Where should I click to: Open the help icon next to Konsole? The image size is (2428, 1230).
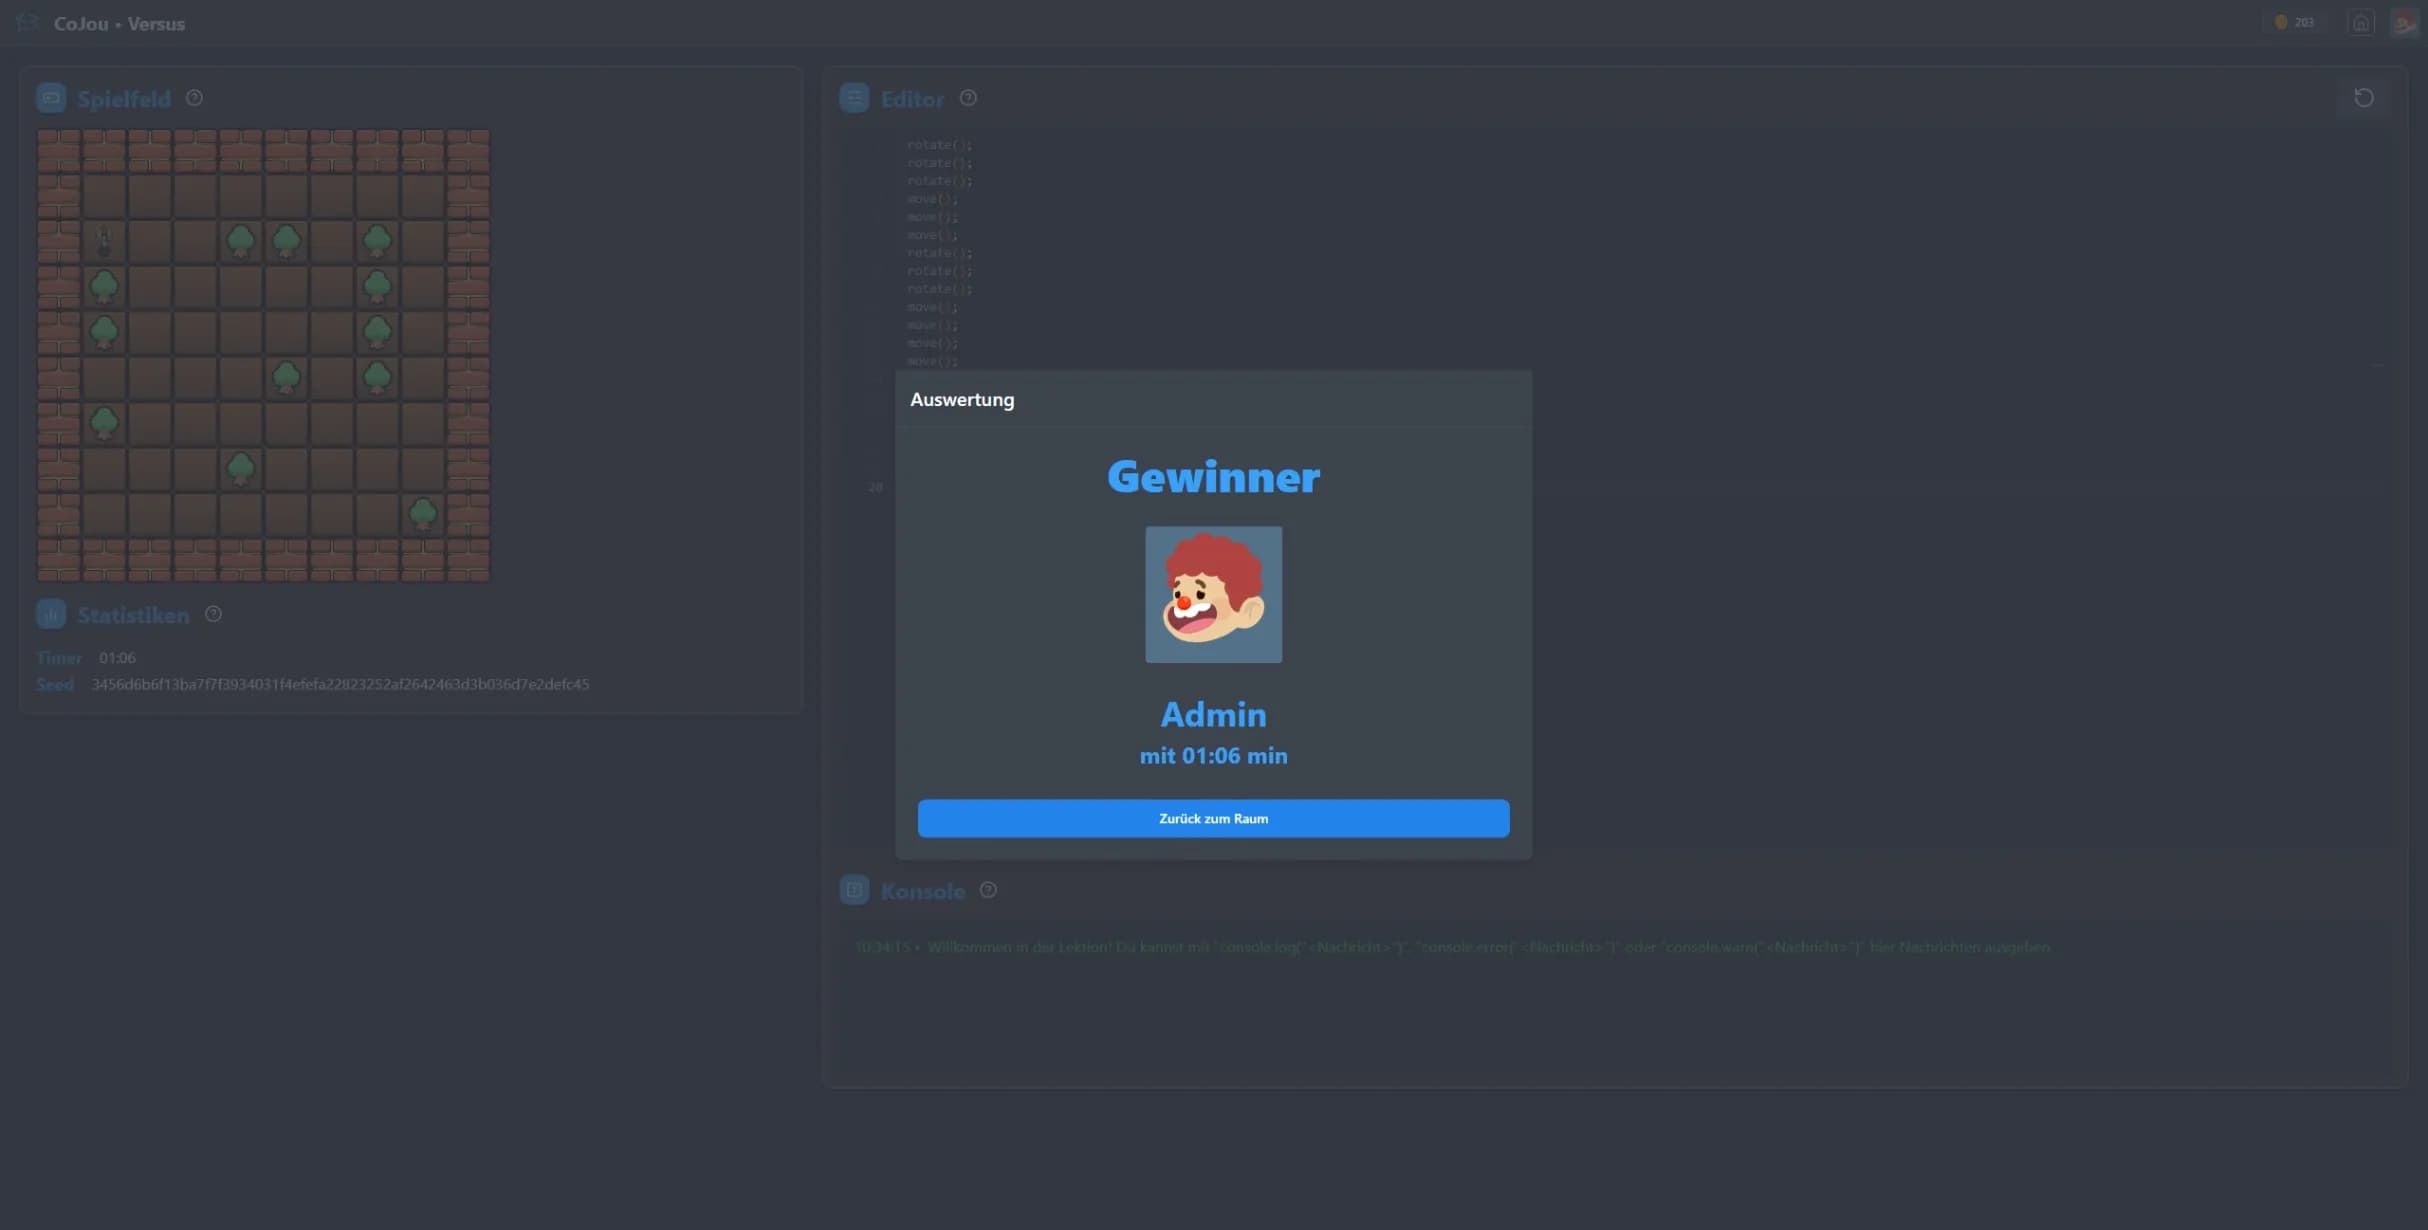coord(988,890)
